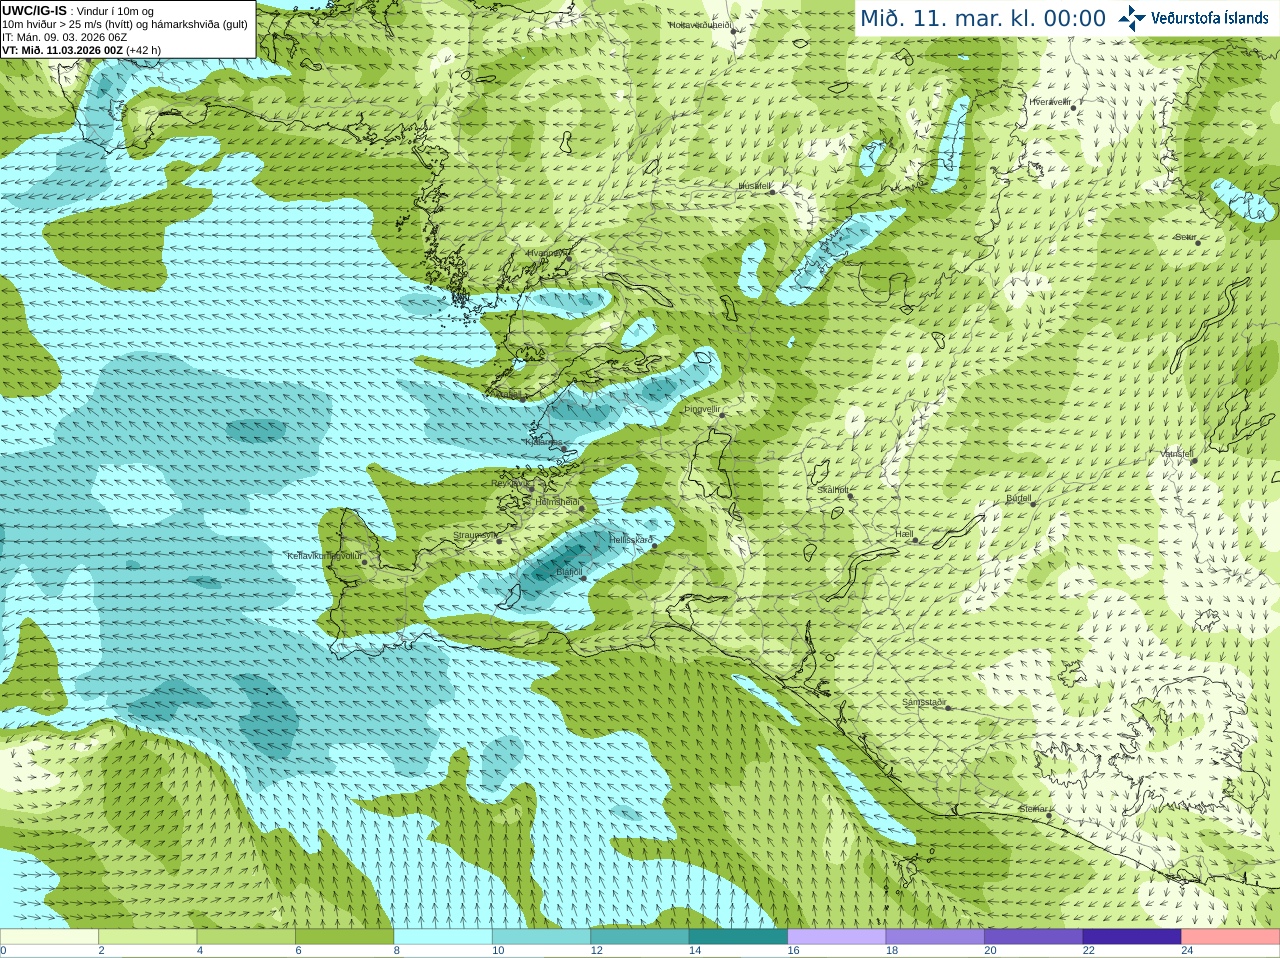Click the 20–22 m/s violet legend swatch

point(1034,937)
